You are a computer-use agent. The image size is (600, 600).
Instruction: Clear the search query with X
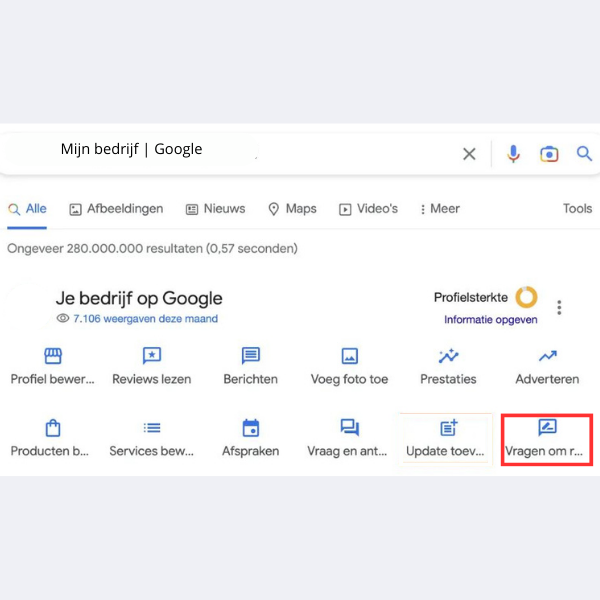point(469,154)
